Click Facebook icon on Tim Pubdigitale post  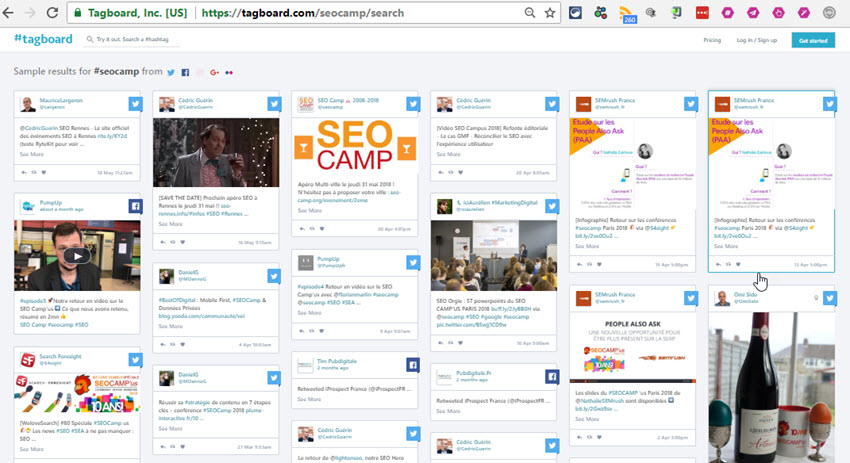tap(413, 365)
